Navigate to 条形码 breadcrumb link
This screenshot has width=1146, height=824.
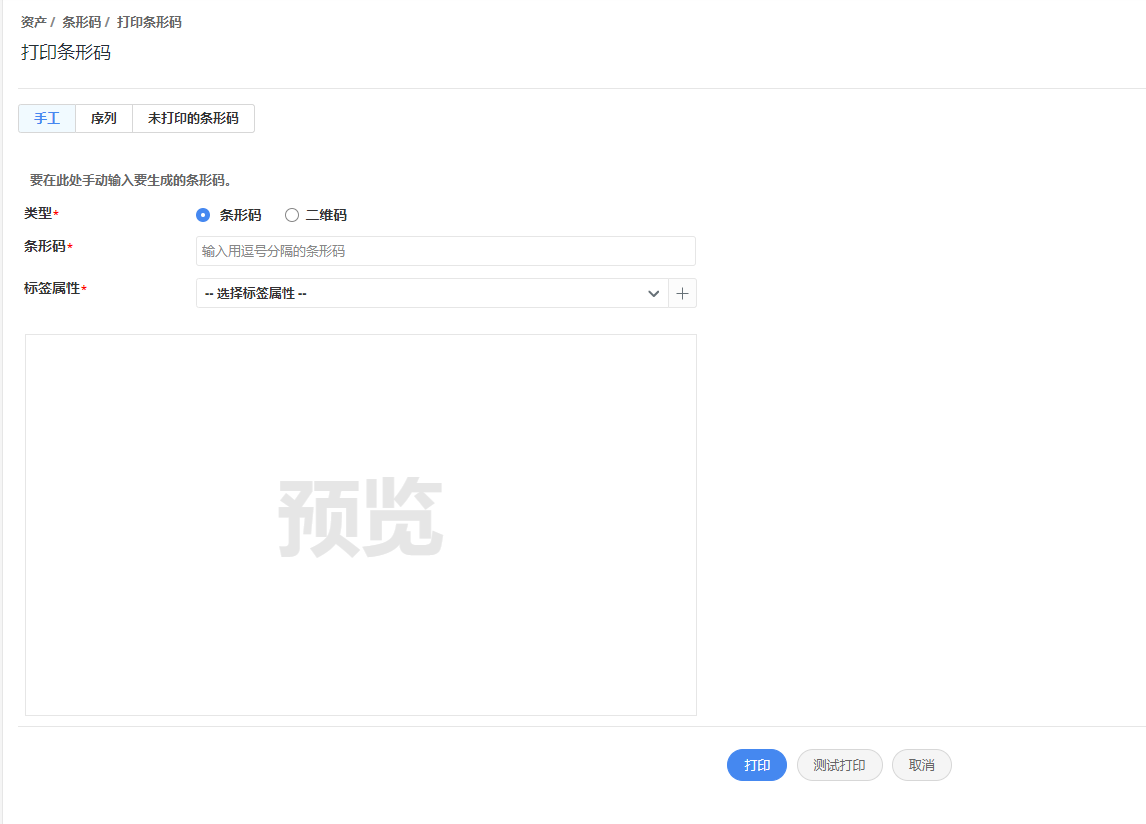[81, 22]
